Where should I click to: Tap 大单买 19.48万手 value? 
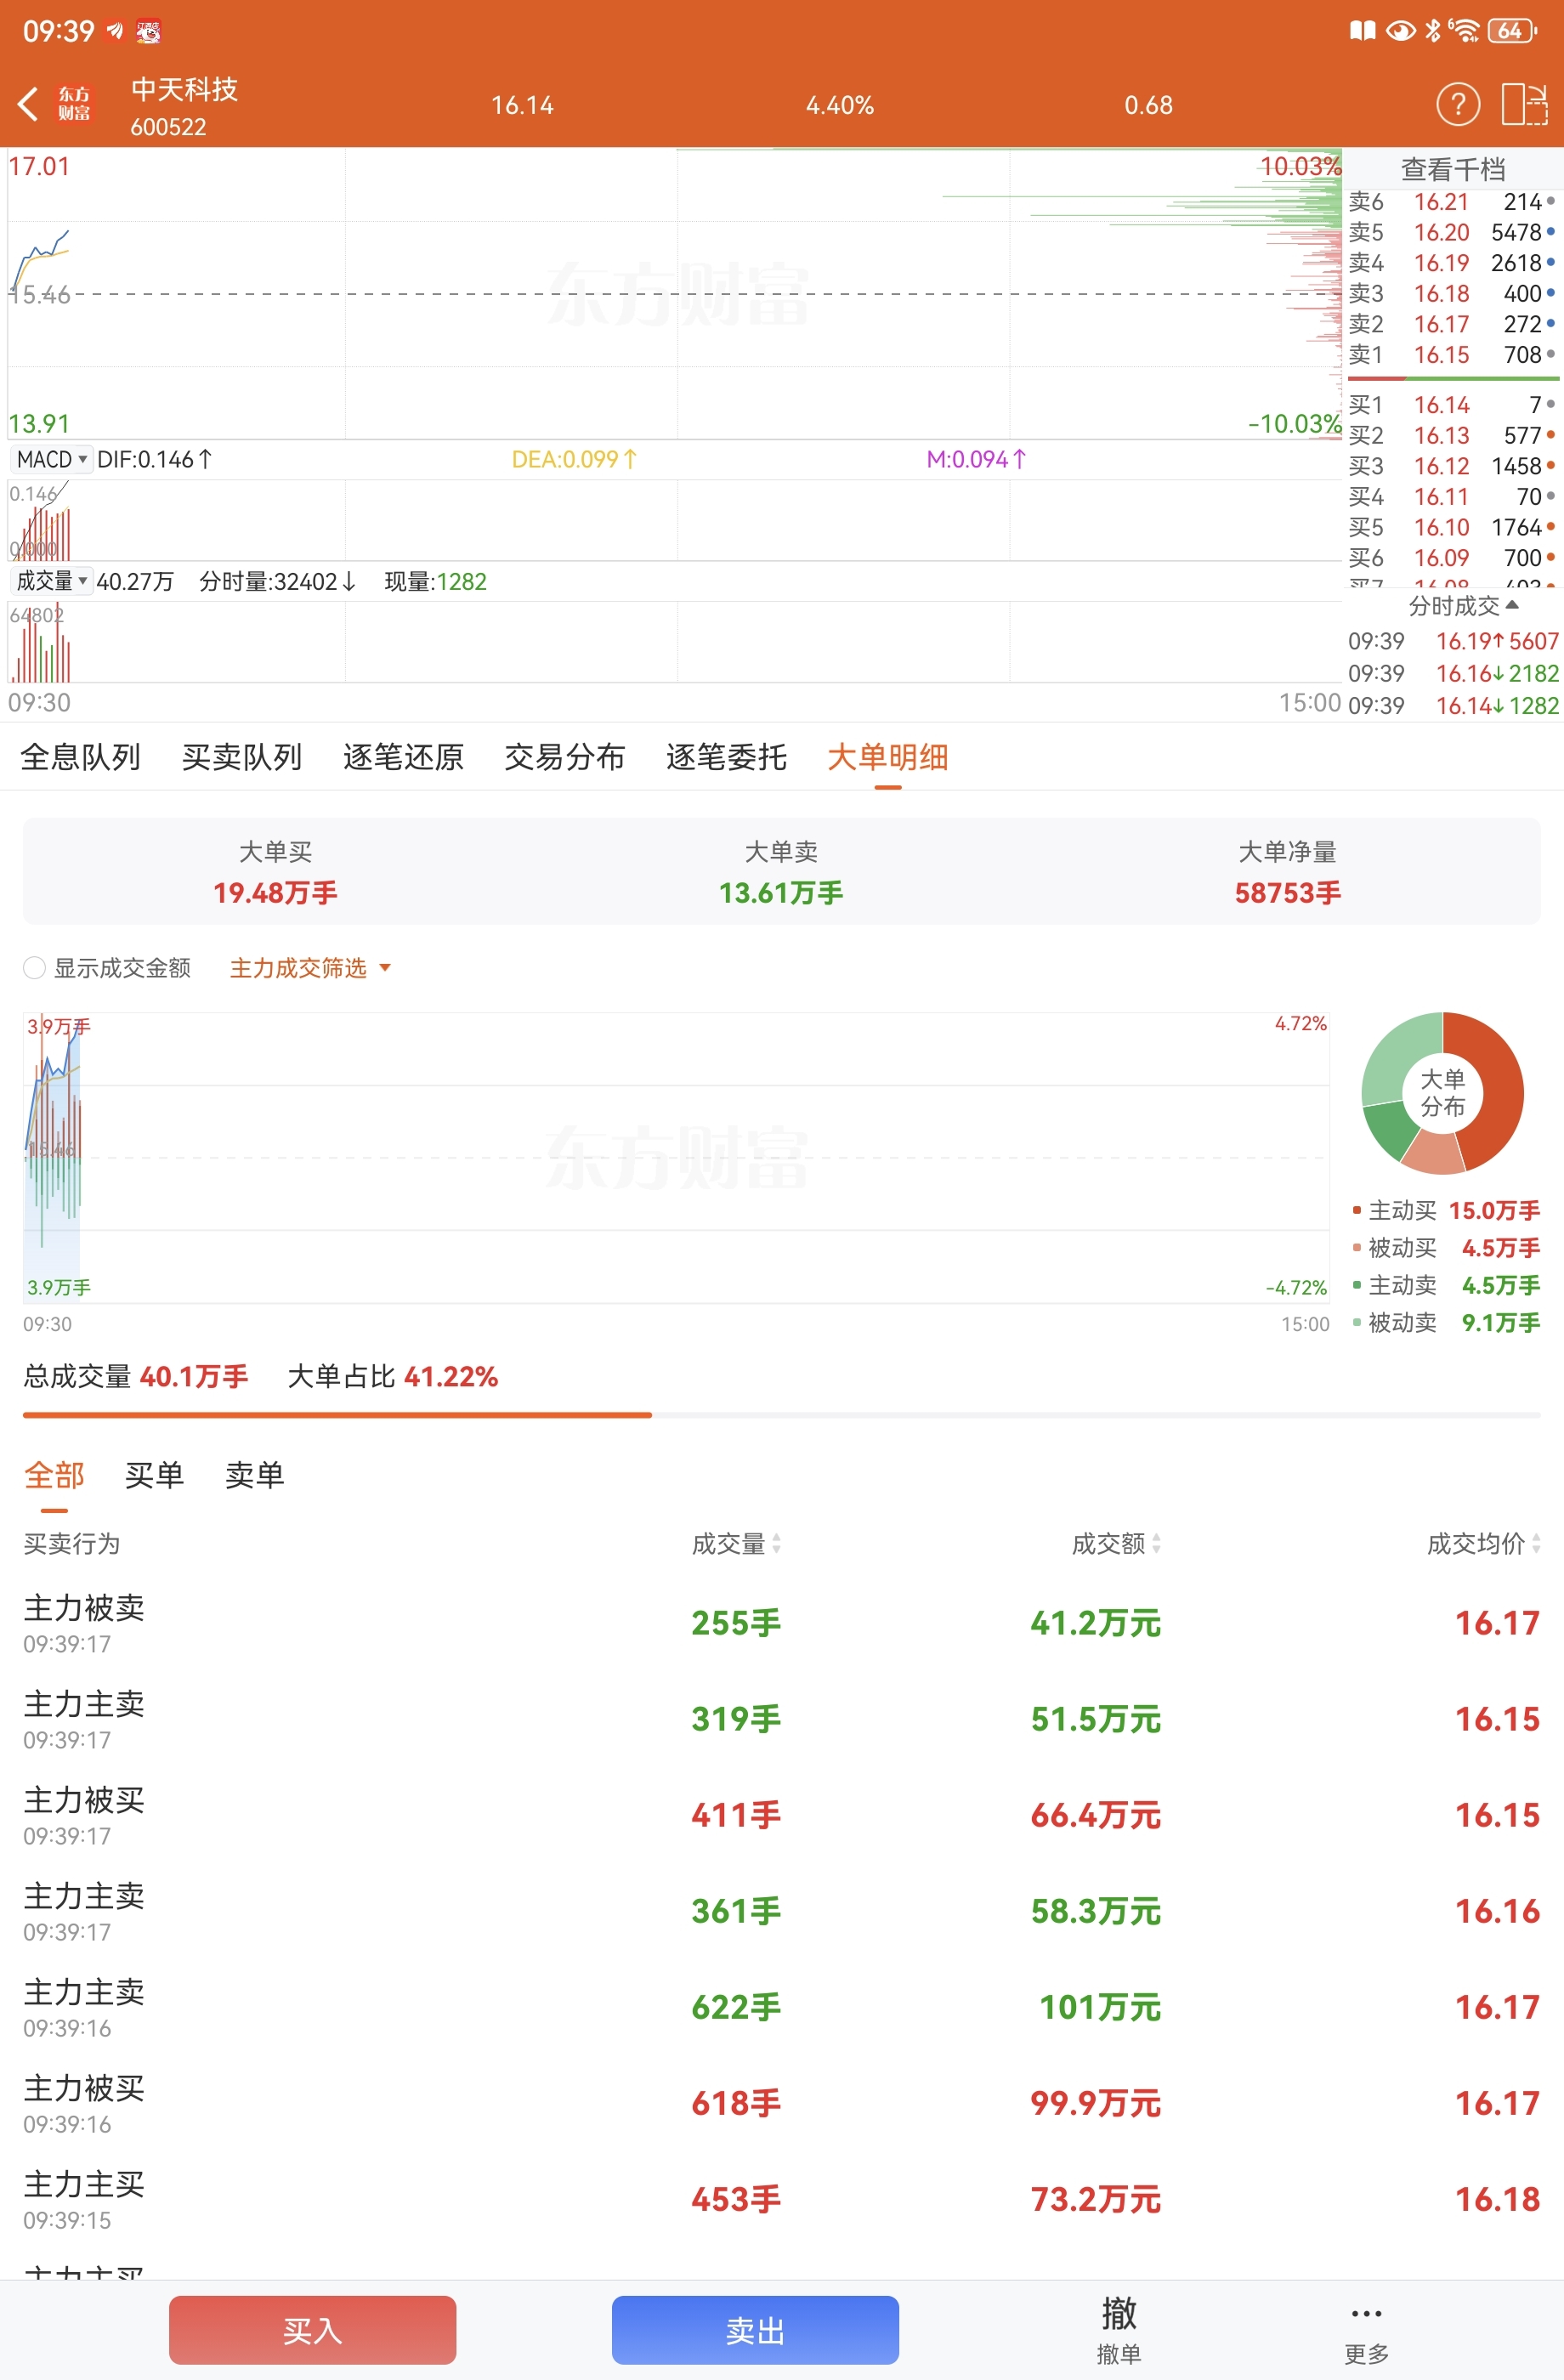coord(275,893)
